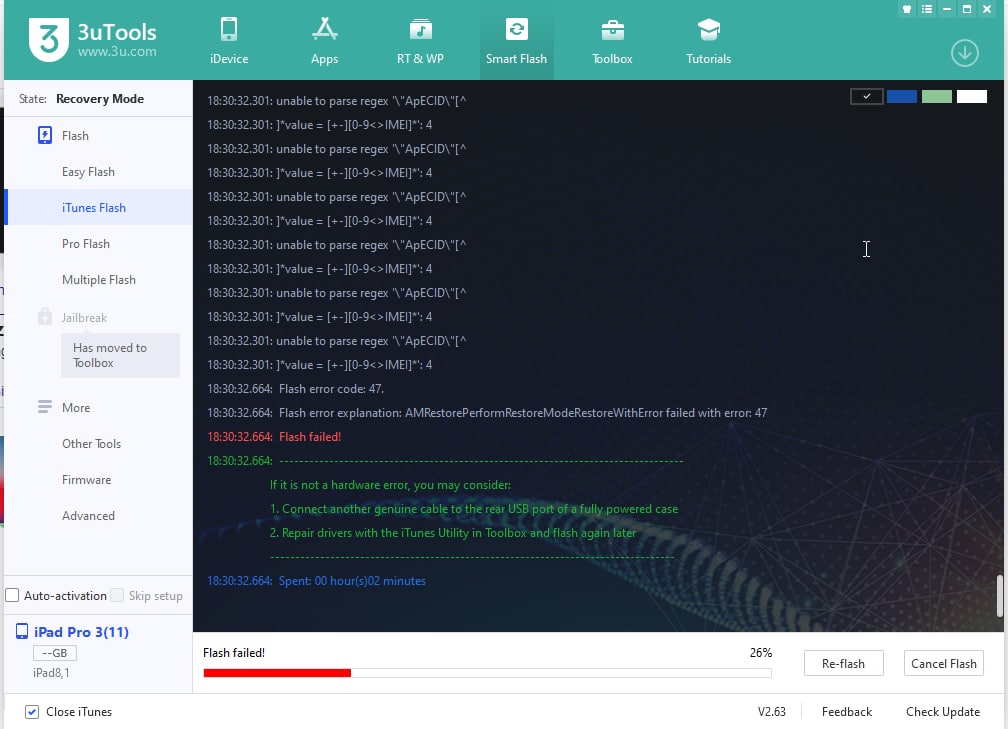Open Multiple Flash mode
The height and width of the screenshot is (729, 1008).
click(98, 280)
